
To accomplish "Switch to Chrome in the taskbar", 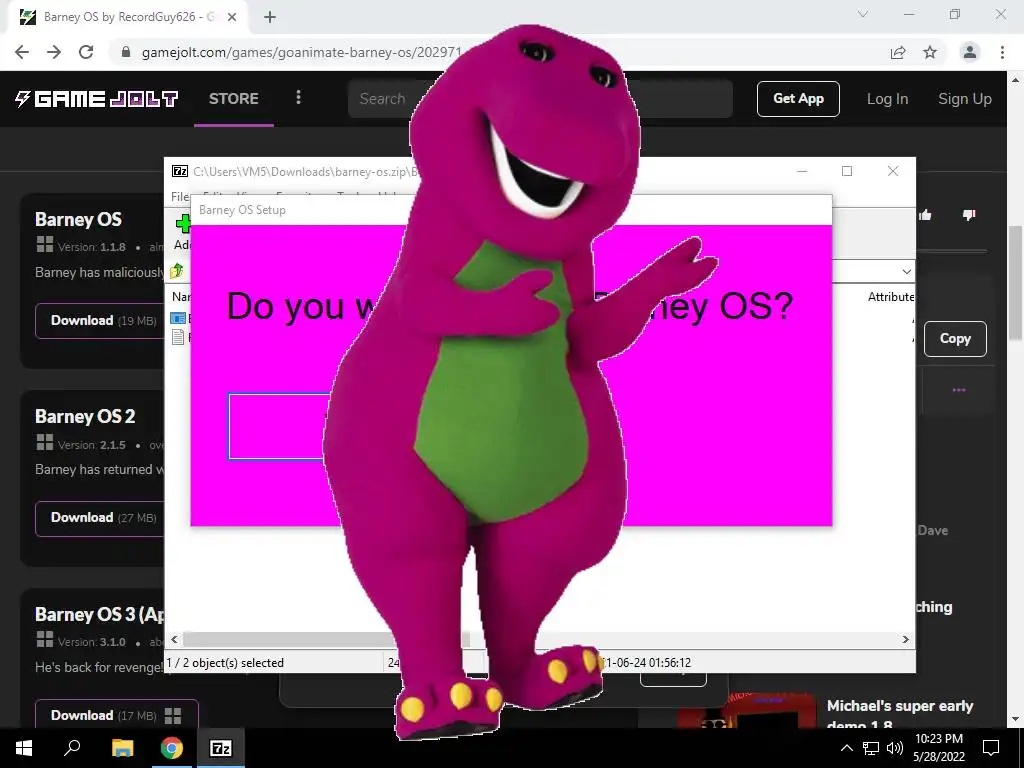I will tap(172, 748).
